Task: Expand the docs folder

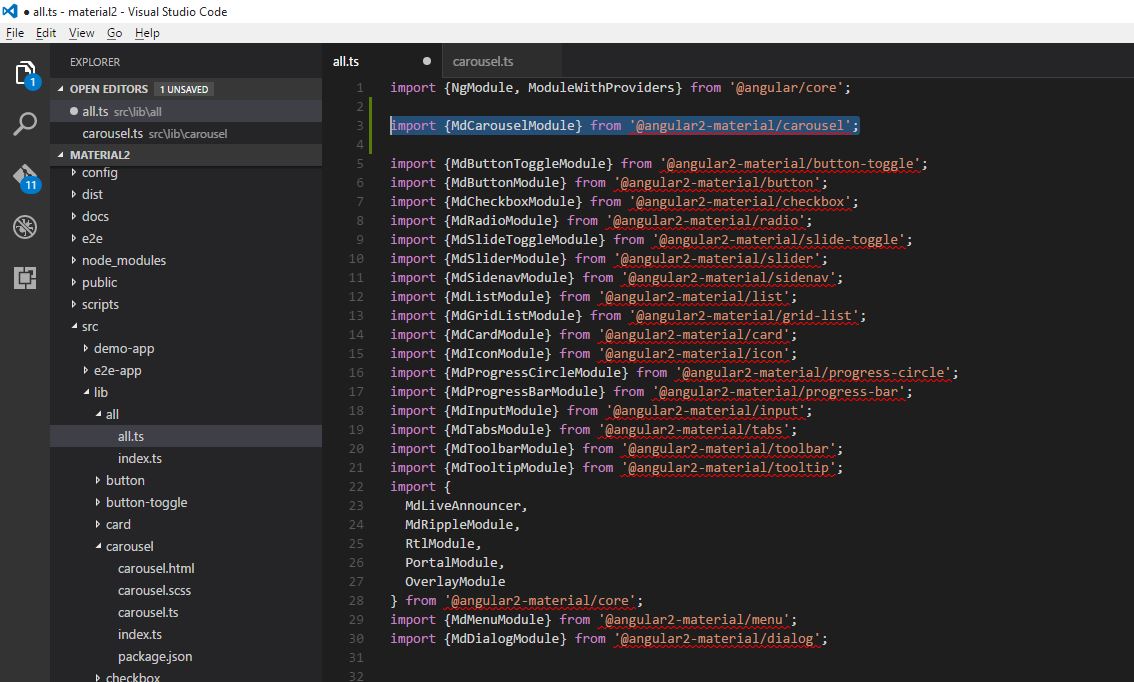Action: click(95, 216)
